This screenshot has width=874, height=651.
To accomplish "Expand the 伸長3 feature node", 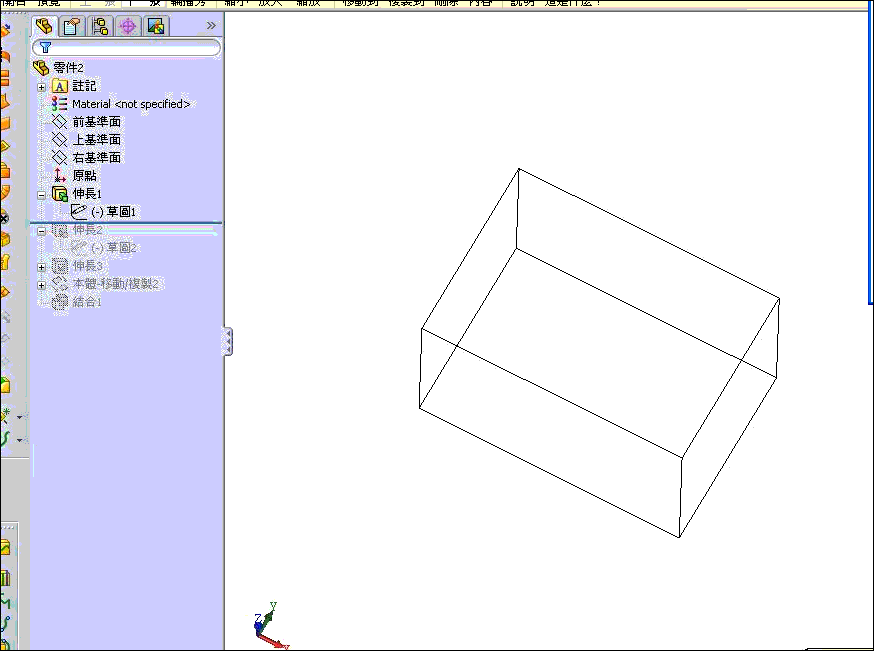I will (x=41, y=267).
